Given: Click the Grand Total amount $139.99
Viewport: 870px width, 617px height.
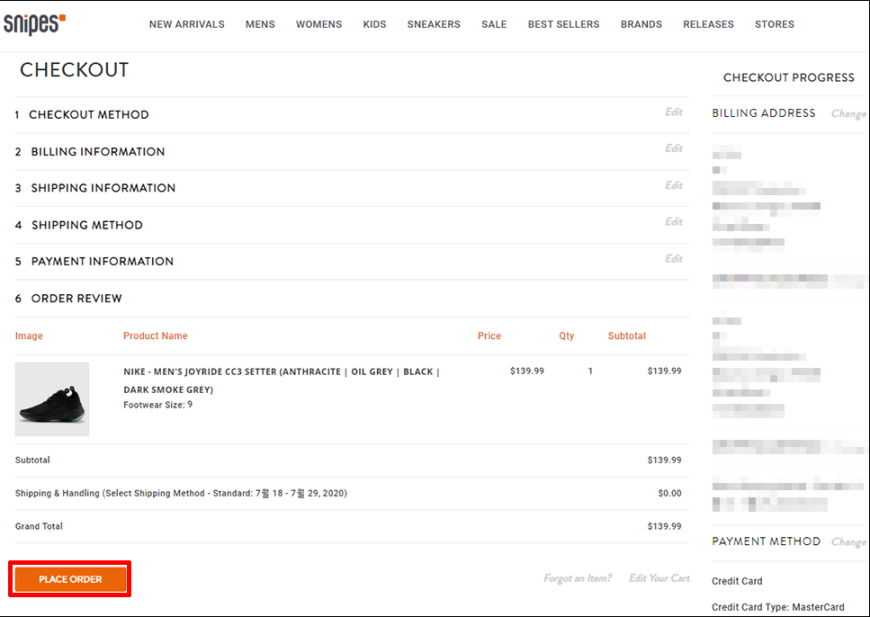Looking at the screenshot, I should tap(664, 527).
